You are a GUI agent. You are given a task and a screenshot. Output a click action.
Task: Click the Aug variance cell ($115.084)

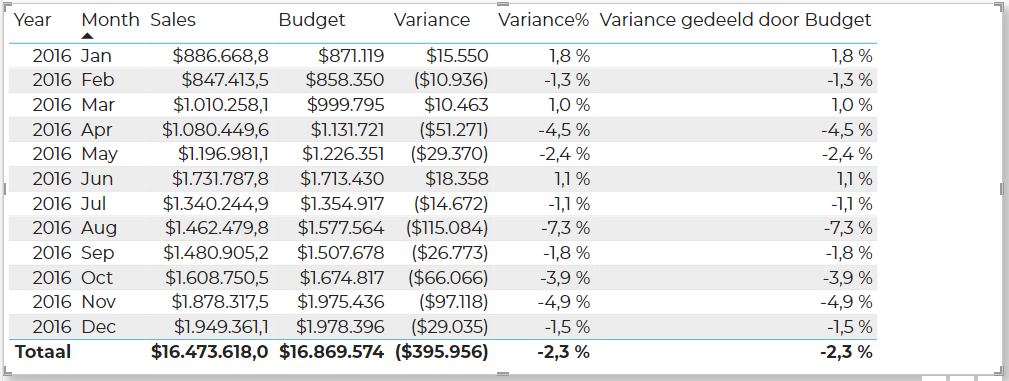[447, 228]
